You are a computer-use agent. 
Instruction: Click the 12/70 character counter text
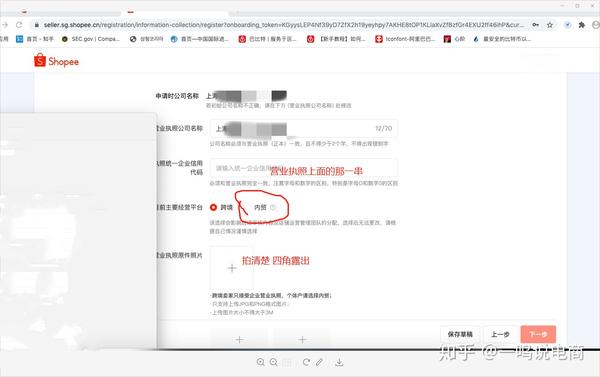(x=383, y=129)
